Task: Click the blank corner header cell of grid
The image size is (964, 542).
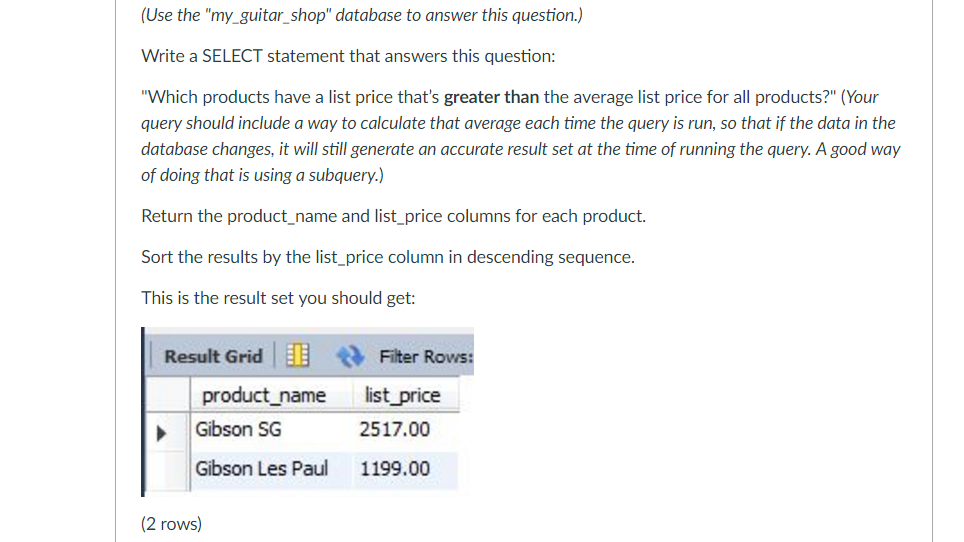Action: 167,395
